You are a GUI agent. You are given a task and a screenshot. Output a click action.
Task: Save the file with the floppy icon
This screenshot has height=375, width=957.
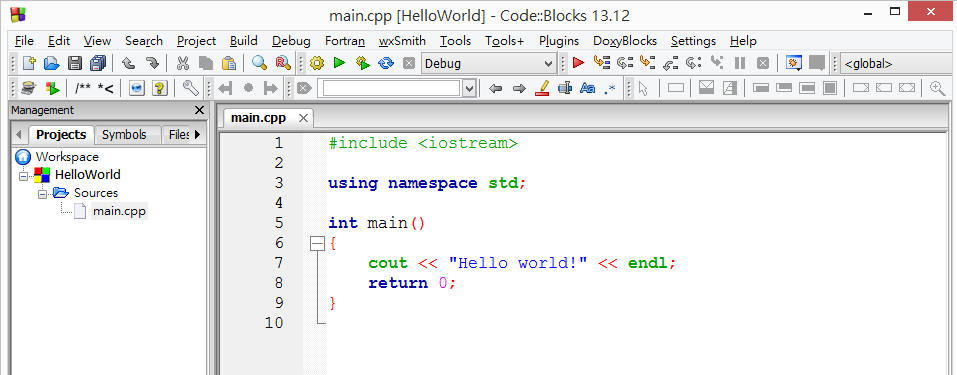pyautogui.click(x=74, y=63)
